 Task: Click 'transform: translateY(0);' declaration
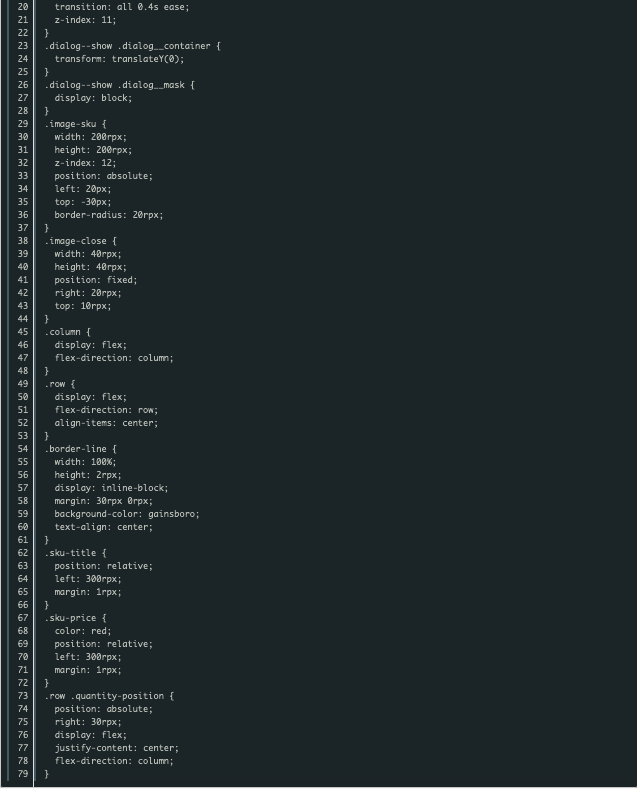tap(119, 59)
